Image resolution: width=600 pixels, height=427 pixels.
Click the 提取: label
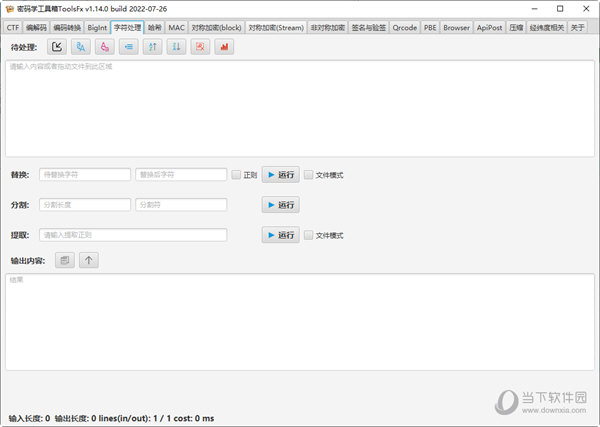20,235
